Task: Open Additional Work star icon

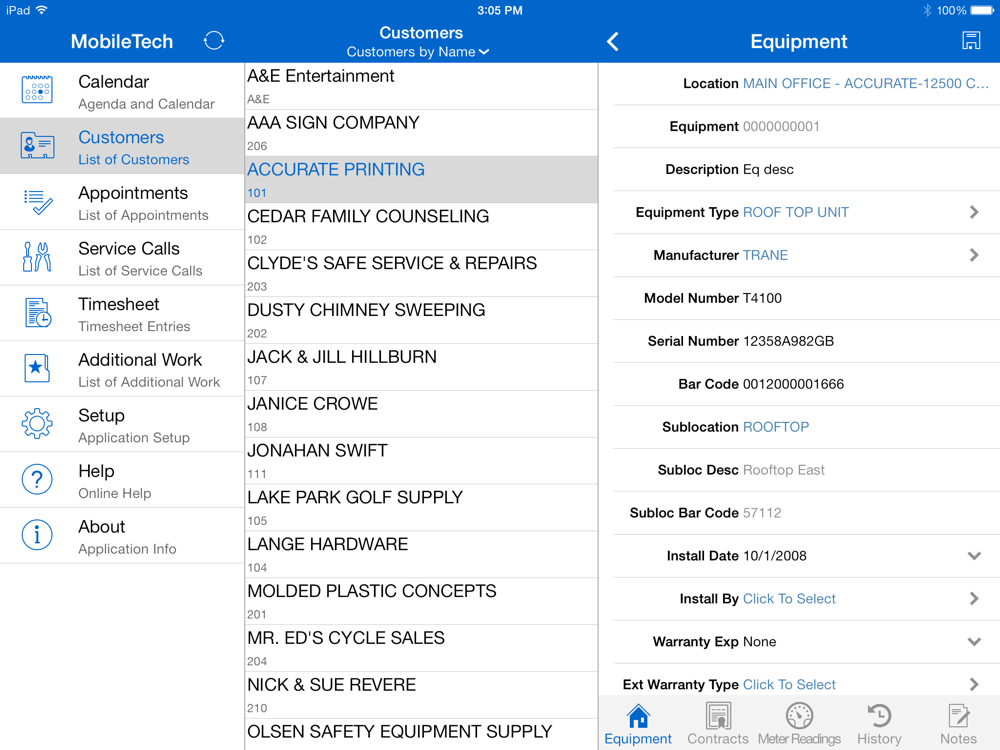Action: (37, 369)
